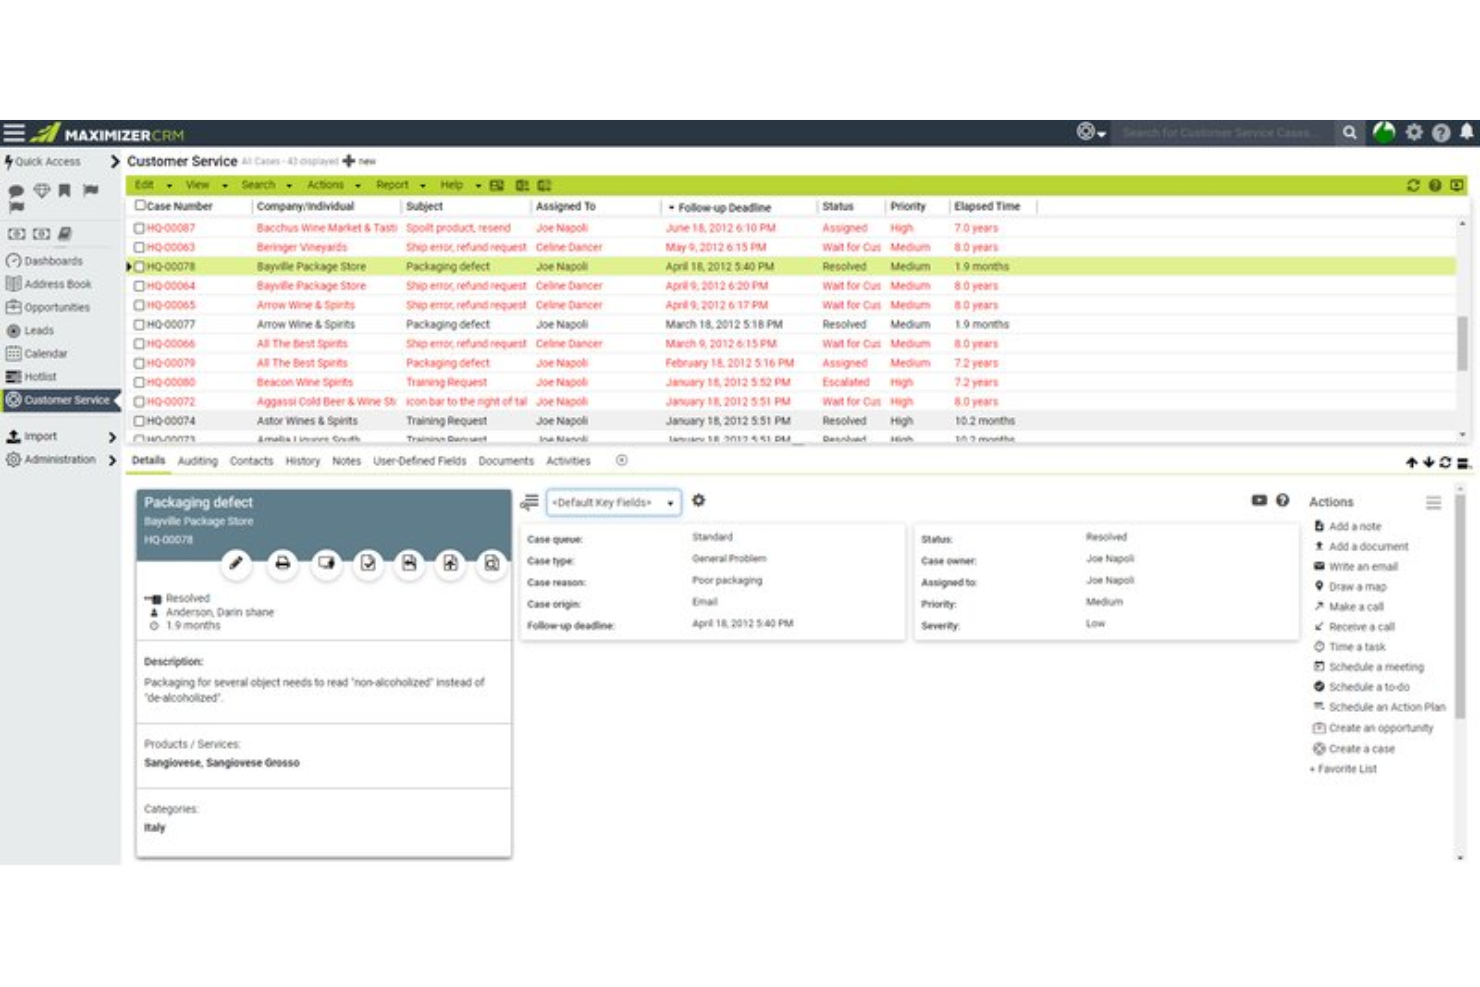Switch to the Auditing tab
Image resolution: width=1480 pixels, height=987 pixels.
click(x=197, y=461)
